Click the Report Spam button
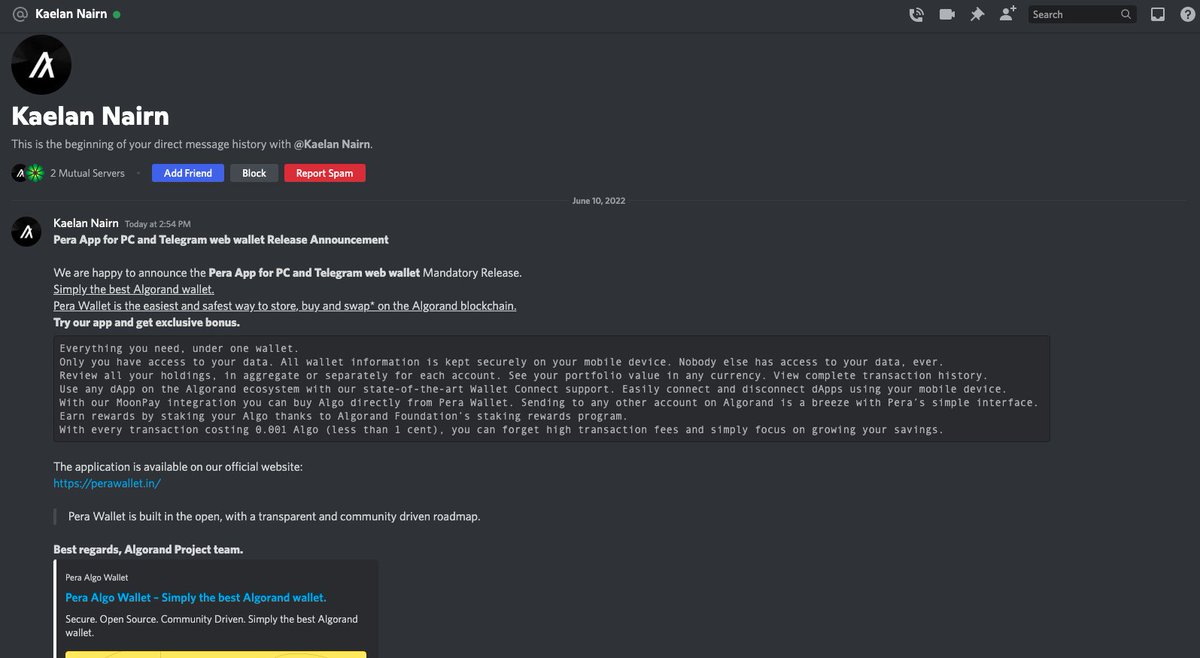Viewport: 1200px width, 658px height. point(325,173)
